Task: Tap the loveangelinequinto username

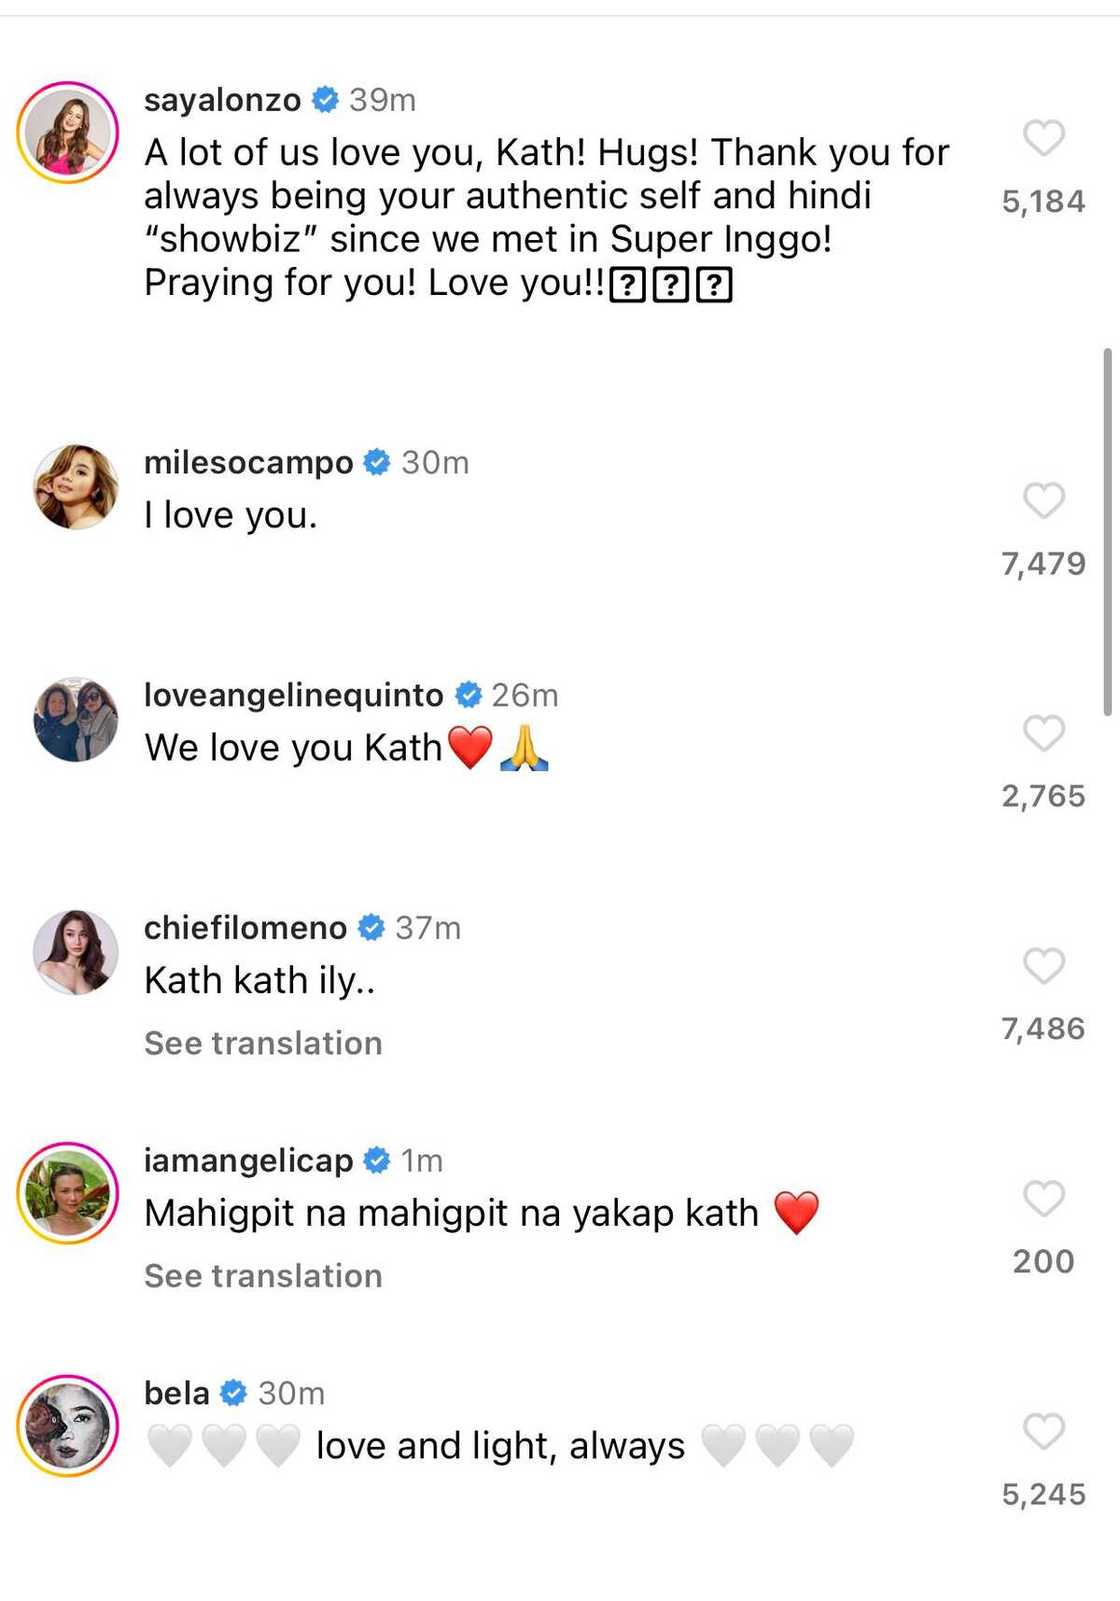Action: tap(293, 695)
